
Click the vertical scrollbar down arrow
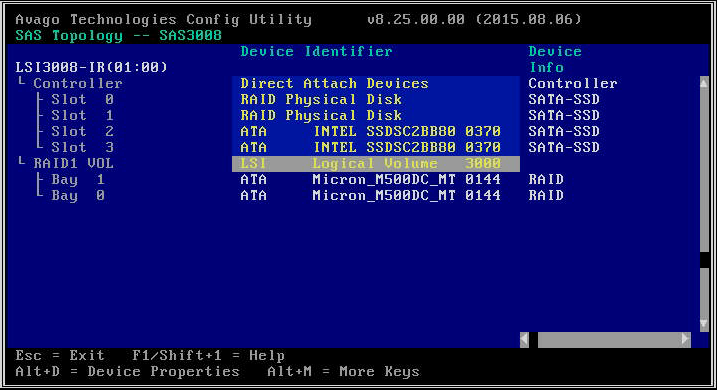[704, 324]
